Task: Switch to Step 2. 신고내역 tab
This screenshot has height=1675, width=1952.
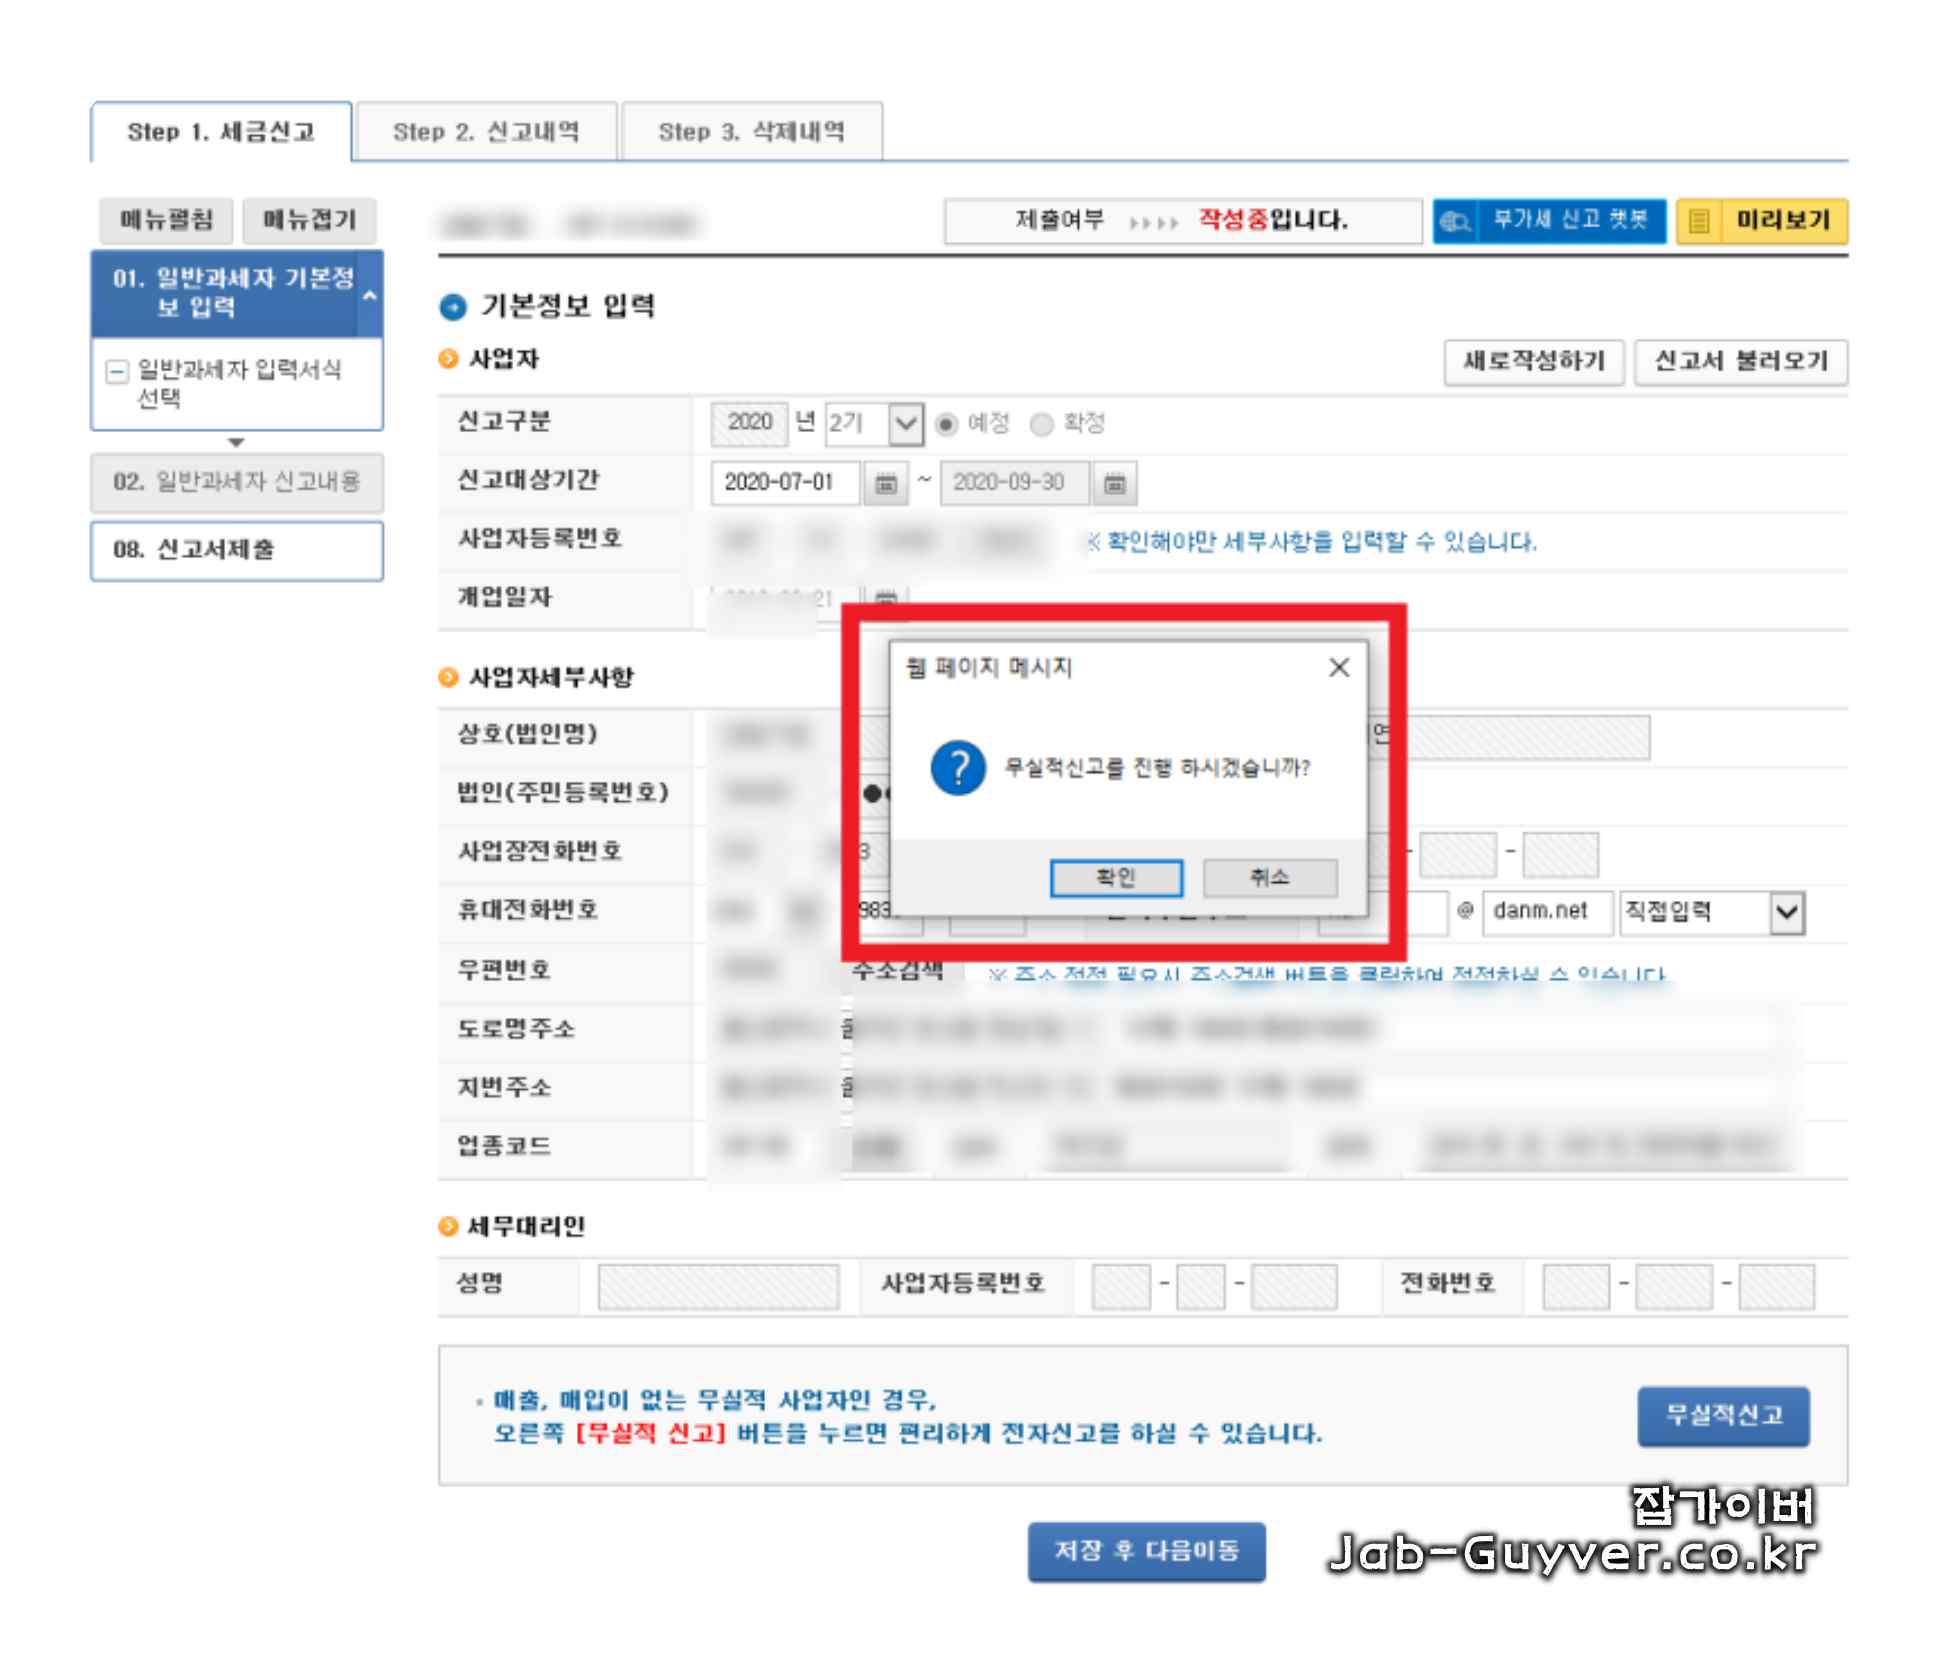Action: (x=486, y=132)
